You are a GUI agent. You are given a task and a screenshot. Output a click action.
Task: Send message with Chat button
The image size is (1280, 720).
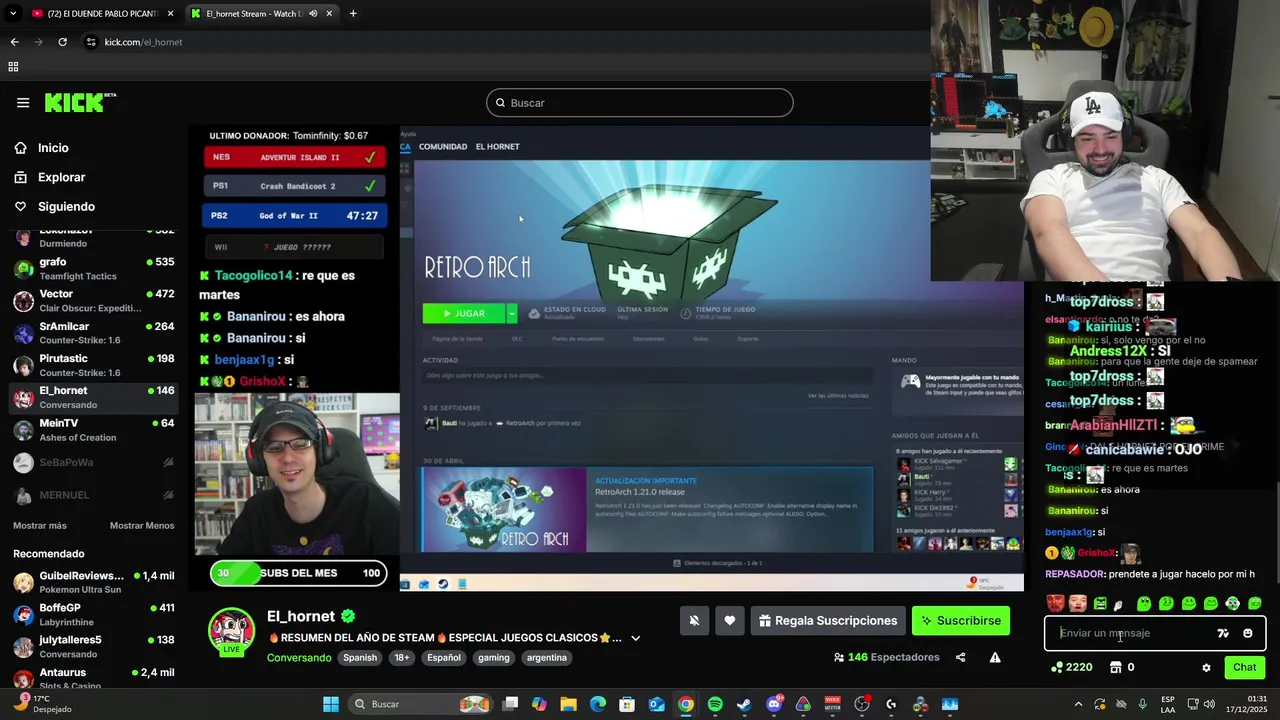click(1245, 668)
